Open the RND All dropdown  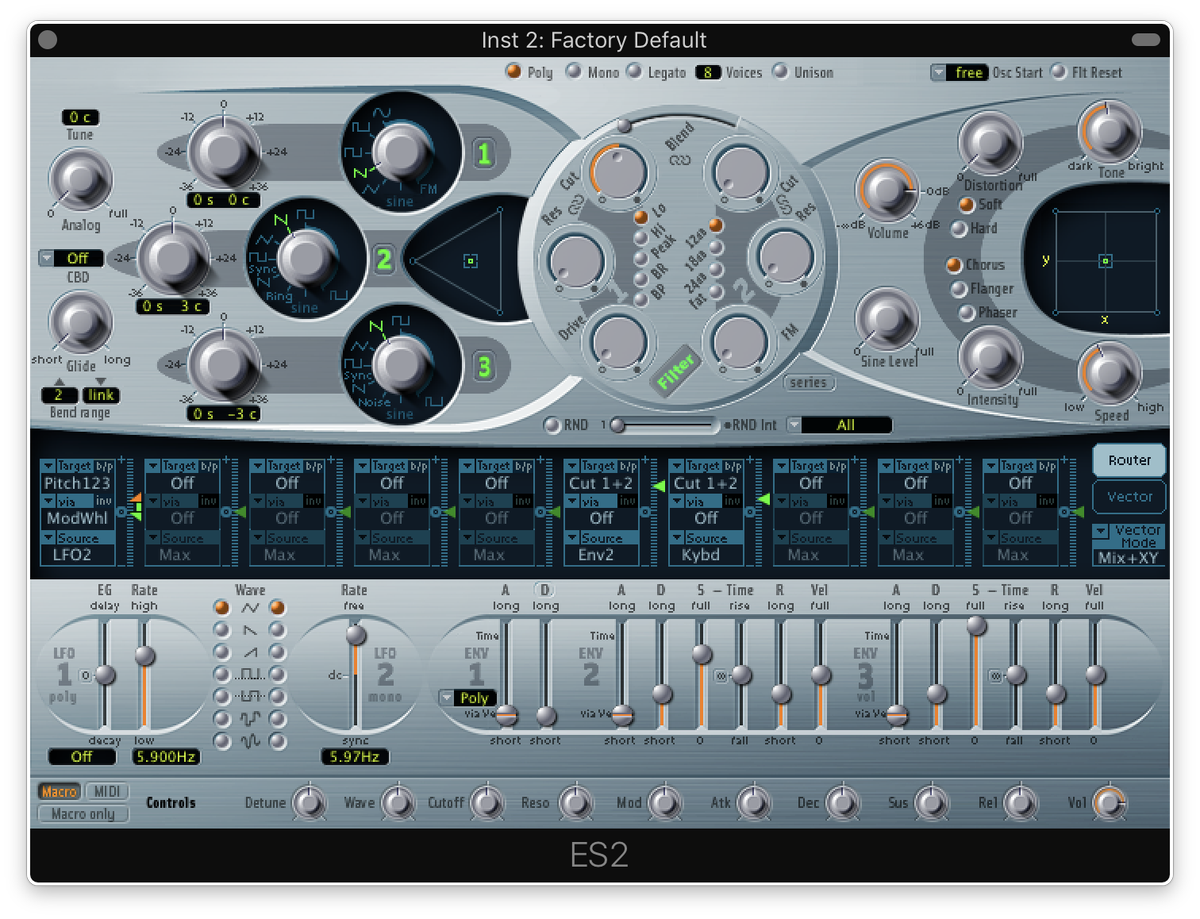coord(838,425)
